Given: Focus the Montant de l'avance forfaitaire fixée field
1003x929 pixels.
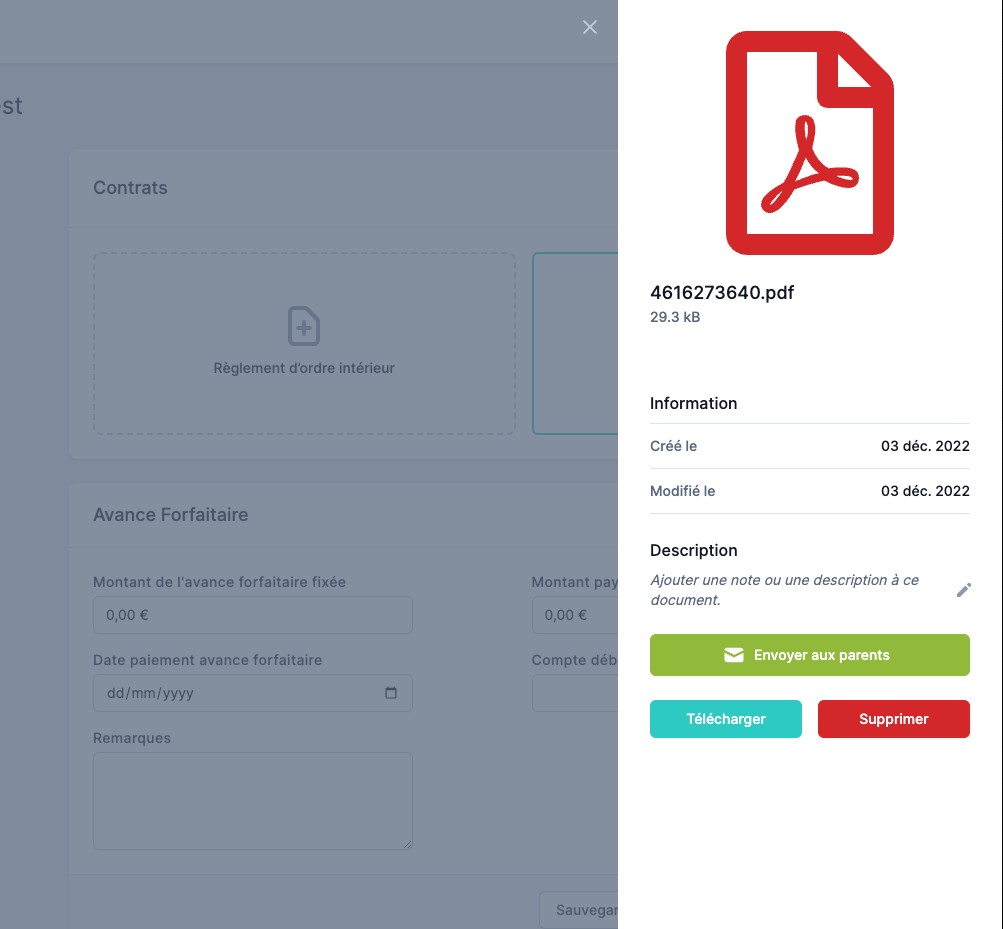Looking at the screenshot, I should (252, 615).
